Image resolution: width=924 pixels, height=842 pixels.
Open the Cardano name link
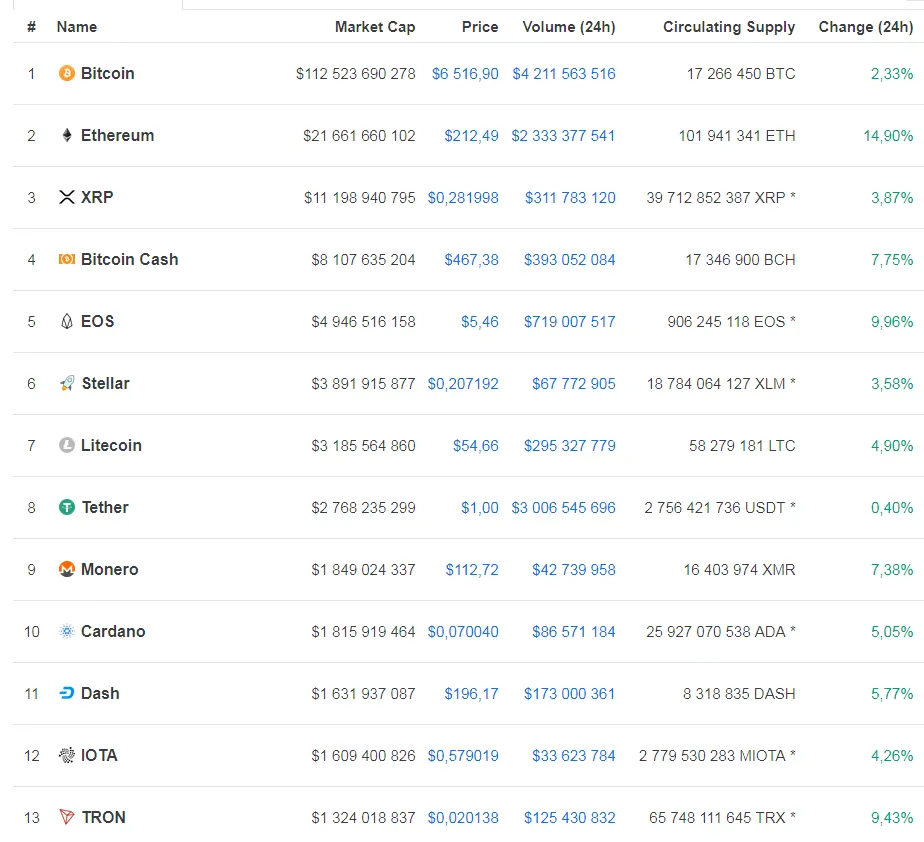pyautogui.click(x=113, y=632)
